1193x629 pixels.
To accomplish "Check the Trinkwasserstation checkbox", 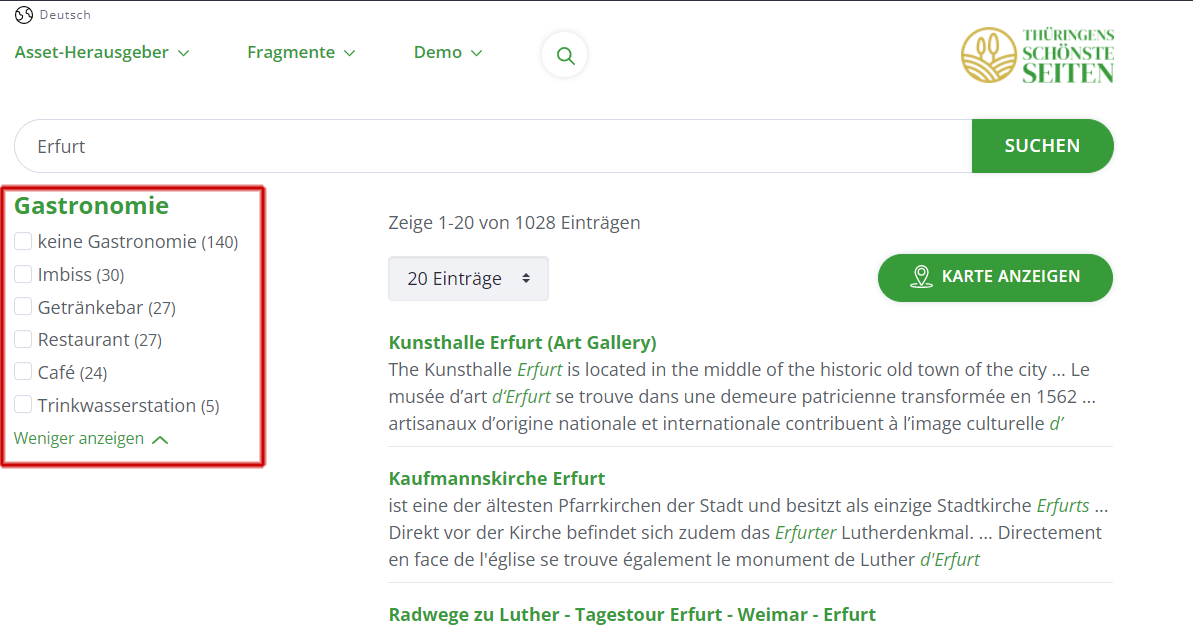I will coord(23,405).
